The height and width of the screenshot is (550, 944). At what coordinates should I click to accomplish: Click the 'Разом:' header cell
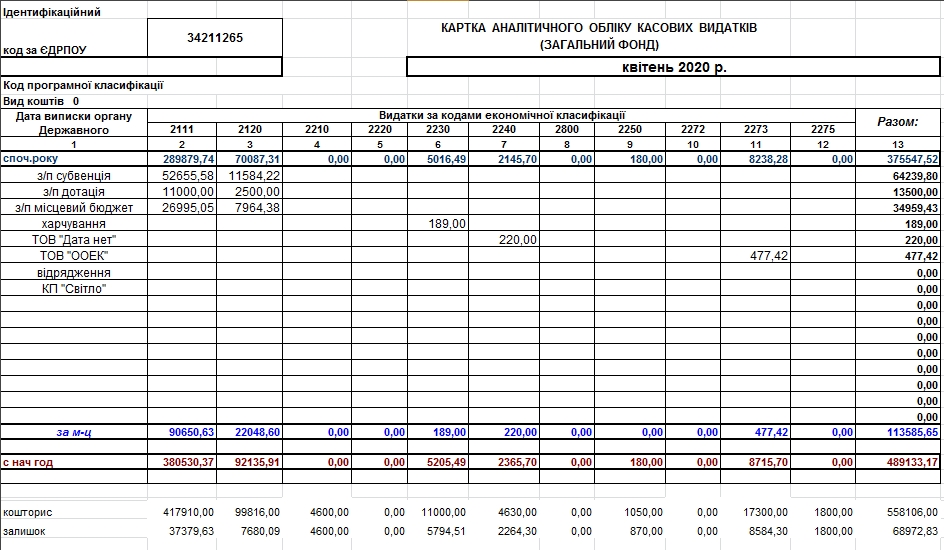pos(898,122)
